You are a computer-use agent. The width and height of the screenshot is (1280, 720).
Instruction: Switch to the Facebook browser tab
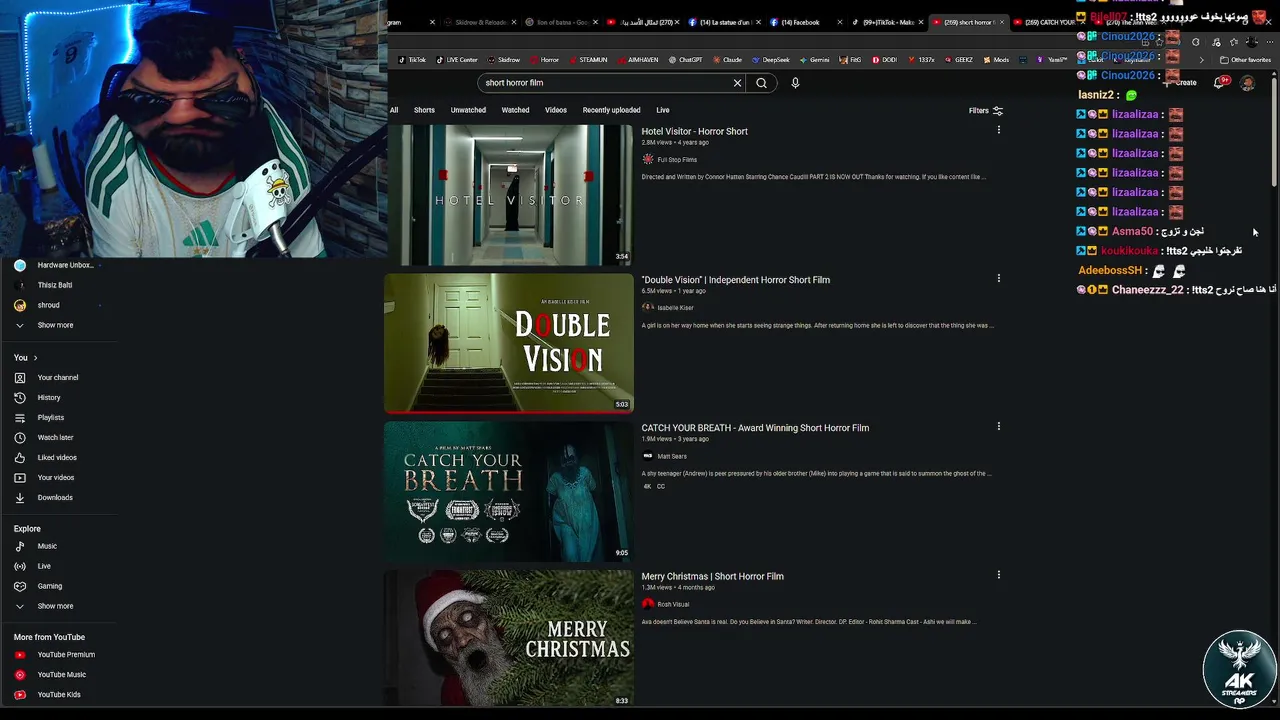click(x=805, y=22)
